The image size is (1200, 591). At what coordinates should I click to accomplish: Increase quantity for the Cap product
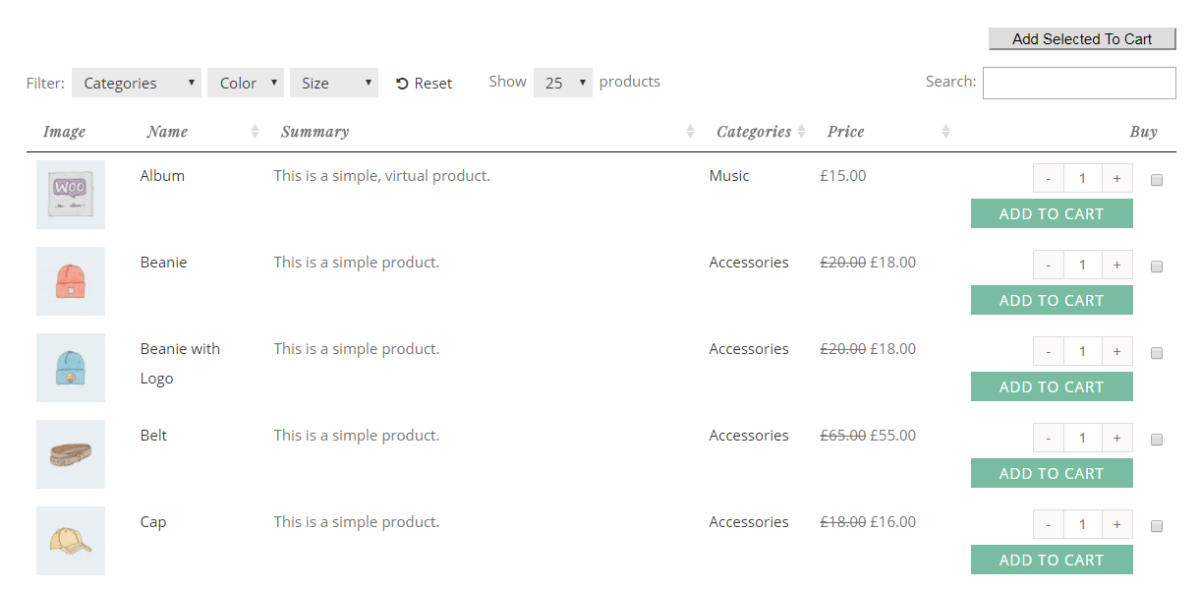pyautogui.click(x=1117, y=523)
